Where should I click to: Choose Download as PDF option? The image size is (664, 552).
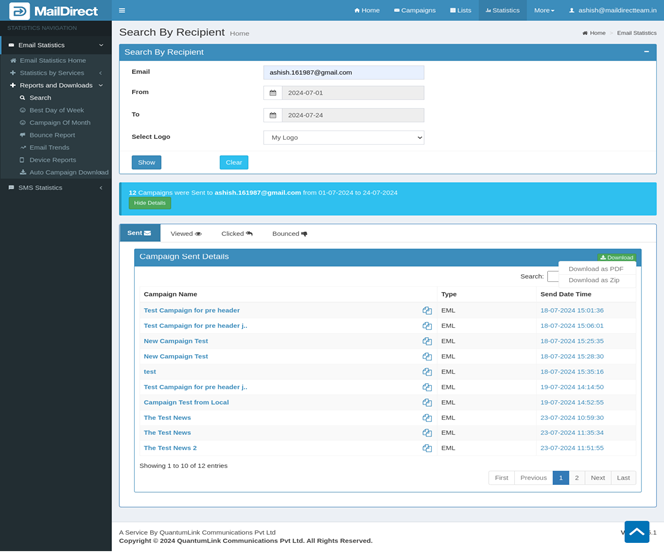tap(595, 269)
